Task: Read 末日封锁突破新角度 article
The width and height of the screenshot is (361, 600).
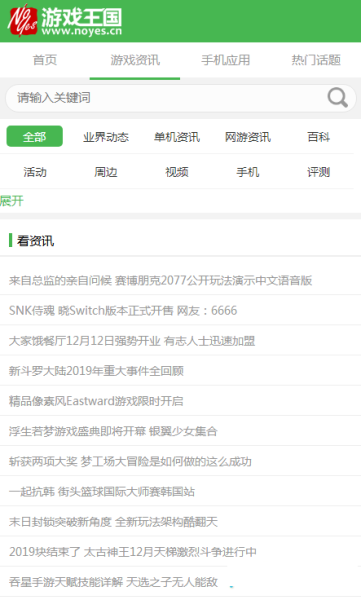Action: (113, 522)
